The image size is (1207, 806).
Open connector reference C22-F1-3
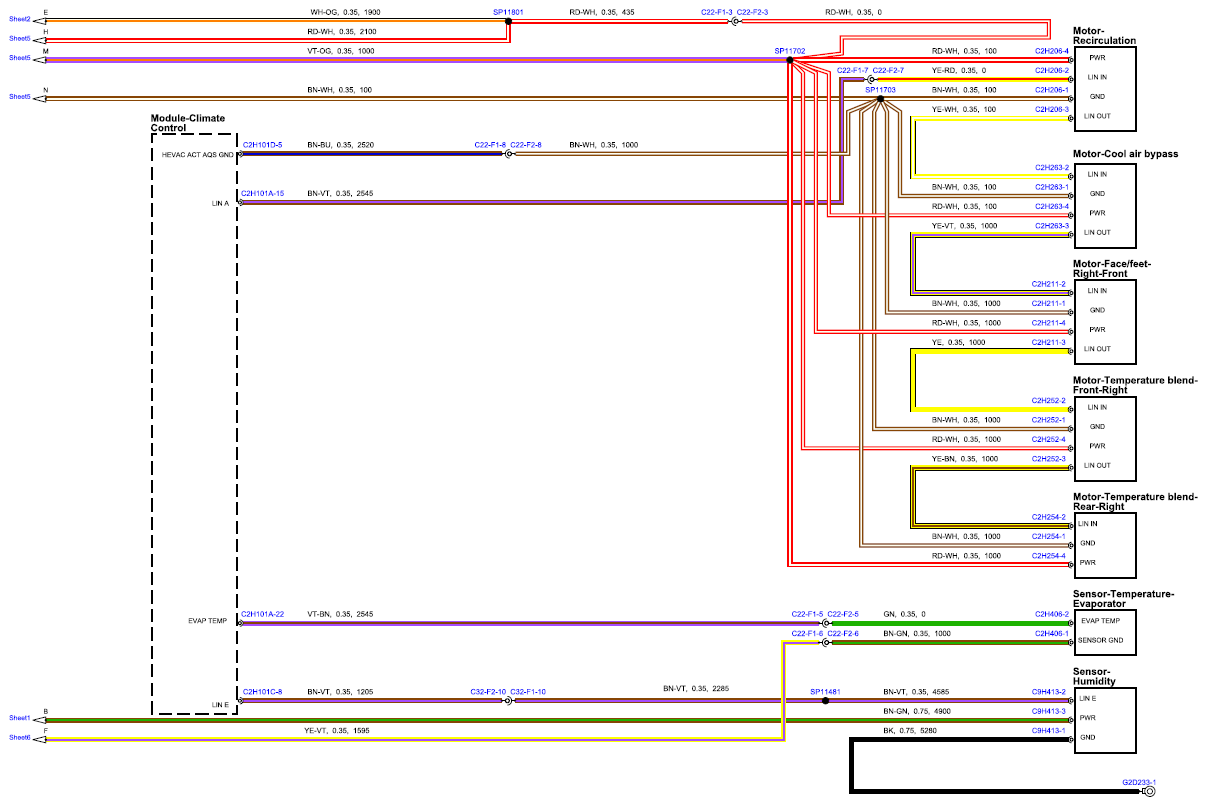(x=717, y=12)
